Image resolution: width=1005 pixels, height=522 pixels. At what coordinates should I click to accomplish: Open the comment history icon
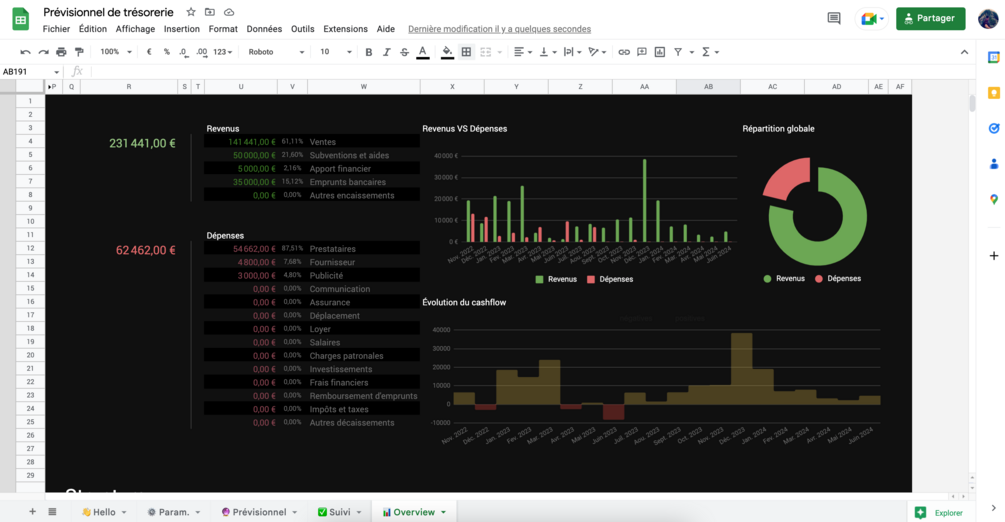click(x=834, y=19)
